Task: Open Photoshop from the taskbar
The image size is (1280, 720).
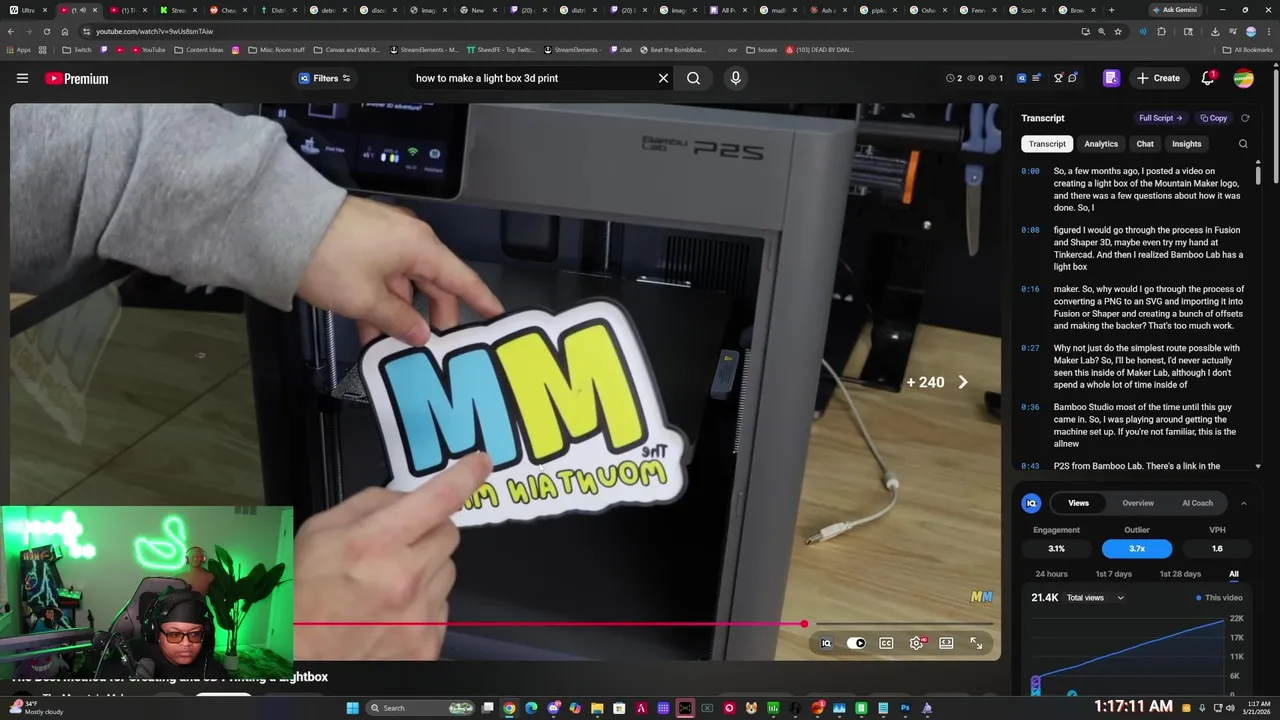Action: point(905,708)
